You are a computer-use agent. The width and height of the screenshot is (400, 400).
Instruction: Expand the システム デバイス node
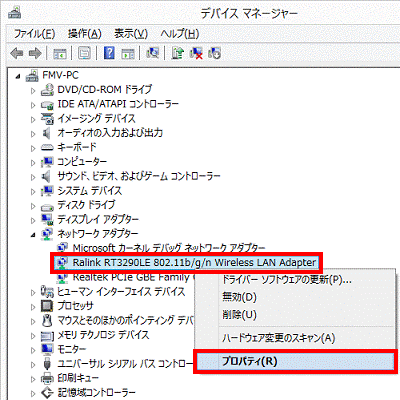coord(33,192)
